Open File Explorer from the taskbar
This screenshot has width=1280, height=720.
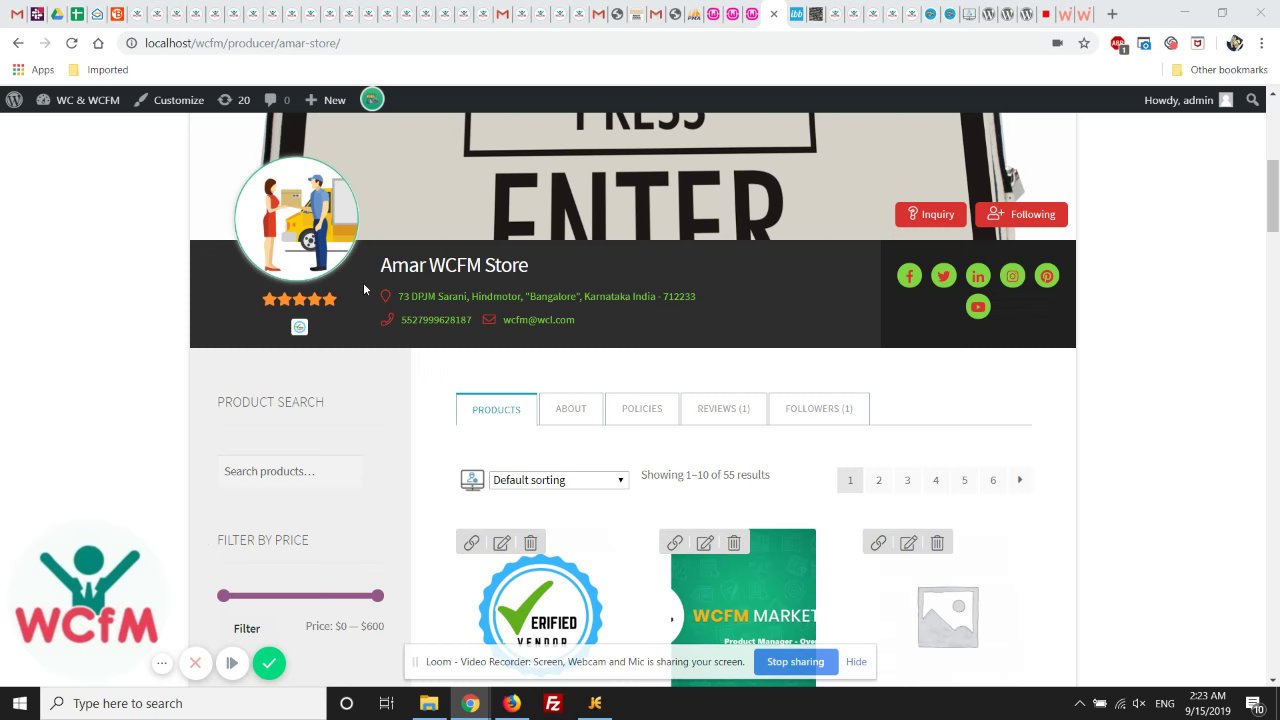coord(429,703)
